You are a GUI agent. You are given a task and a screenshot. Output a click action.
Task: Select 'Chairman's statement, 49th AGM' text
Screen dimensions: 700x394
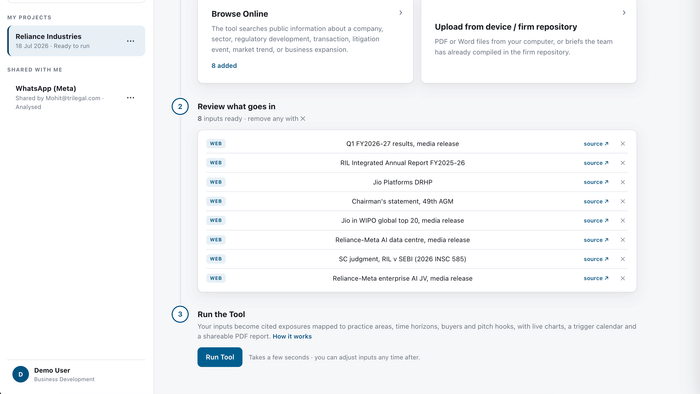(402, 201)
